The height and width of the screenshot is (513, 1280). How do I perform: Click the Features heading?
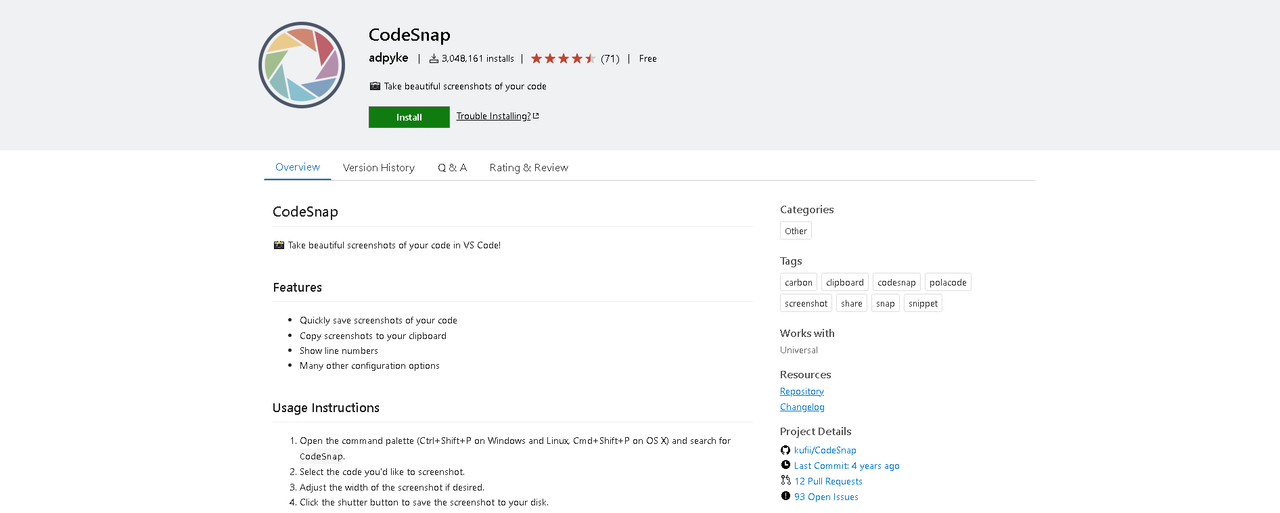(297, 287)
